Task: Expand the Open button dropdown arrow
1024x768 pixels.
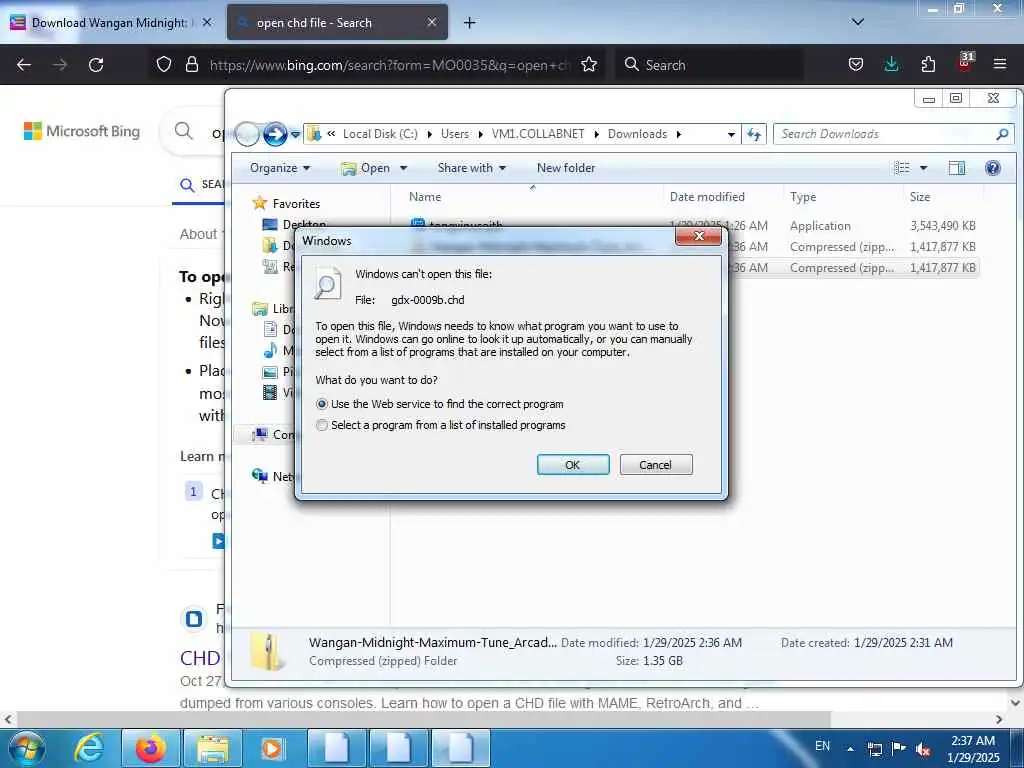Action: pos(404,168)
